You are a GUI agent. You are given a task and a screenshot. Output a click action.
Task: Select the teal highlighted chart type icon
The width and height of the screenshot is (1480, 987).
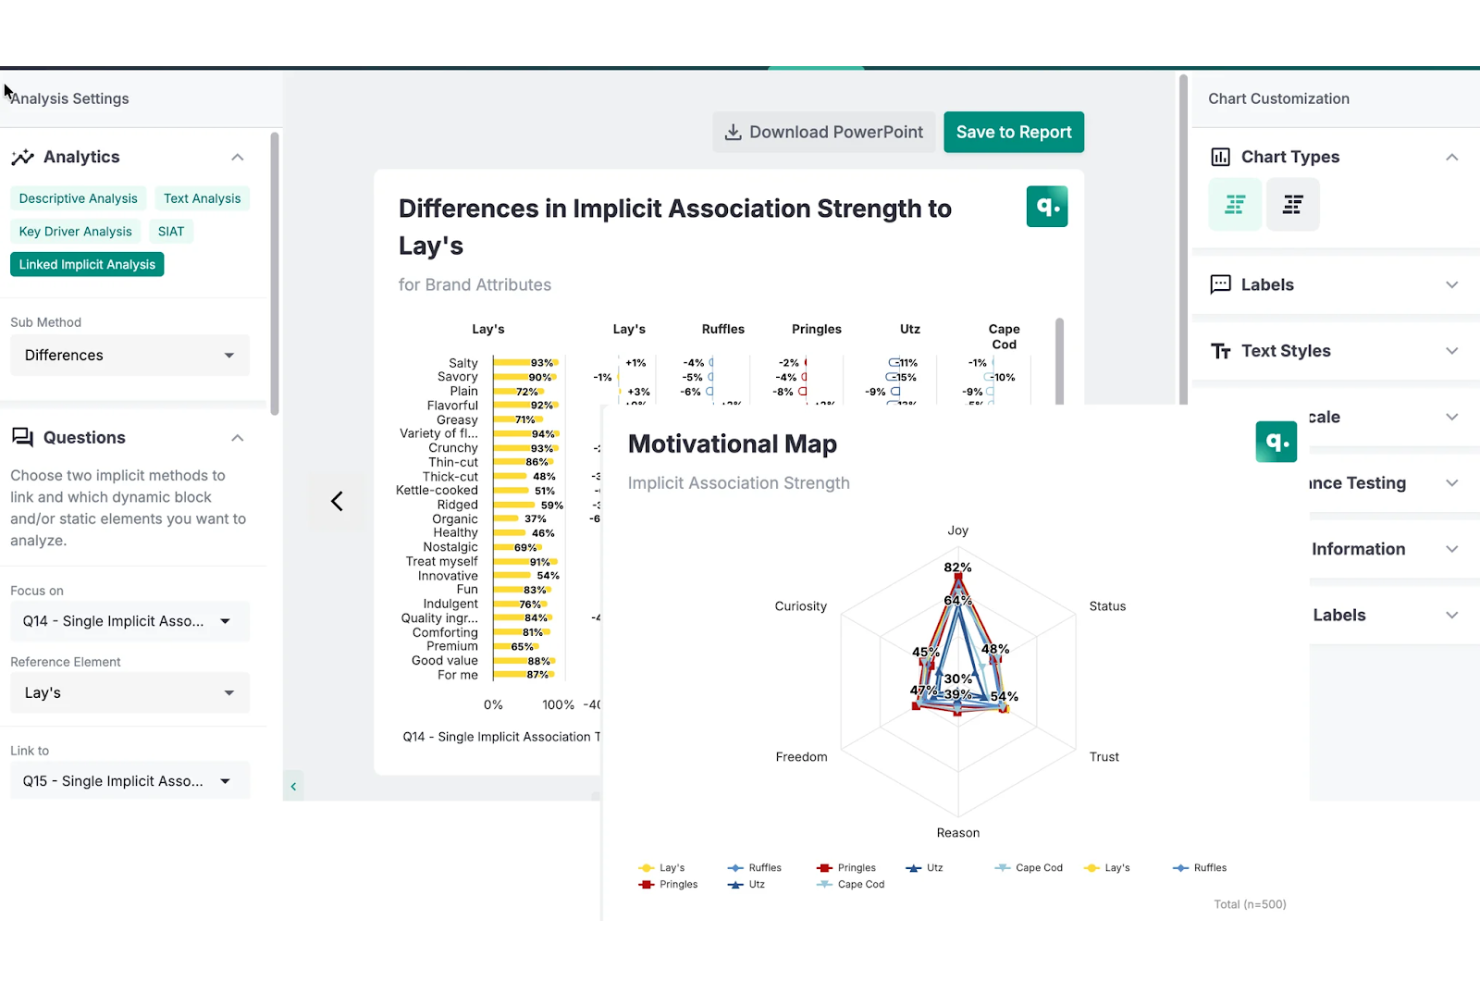pyautogui.click(x=1235, y=204)
